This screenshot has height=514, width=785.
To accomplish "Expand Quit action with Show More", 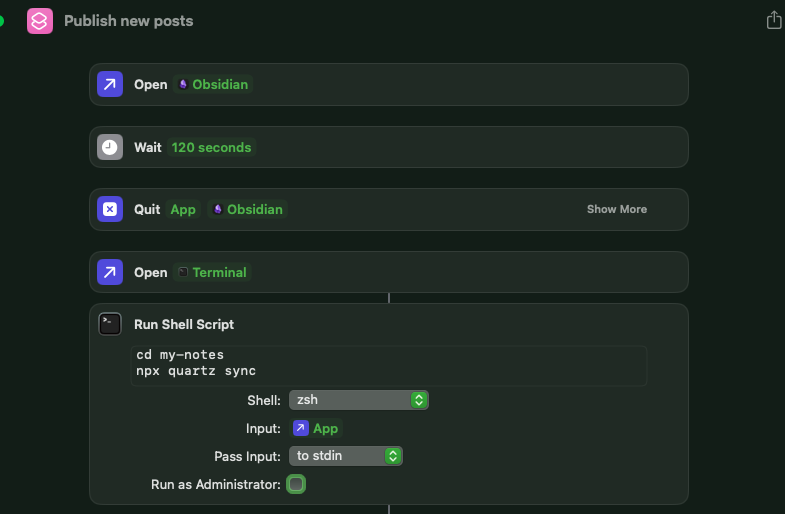I will point(616,209).
